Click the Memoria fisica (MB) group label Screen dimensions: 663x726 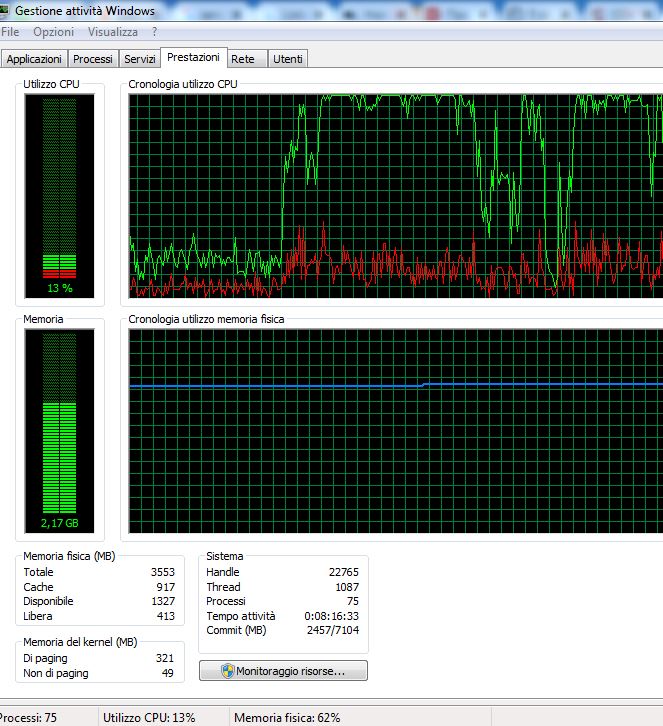69,556
